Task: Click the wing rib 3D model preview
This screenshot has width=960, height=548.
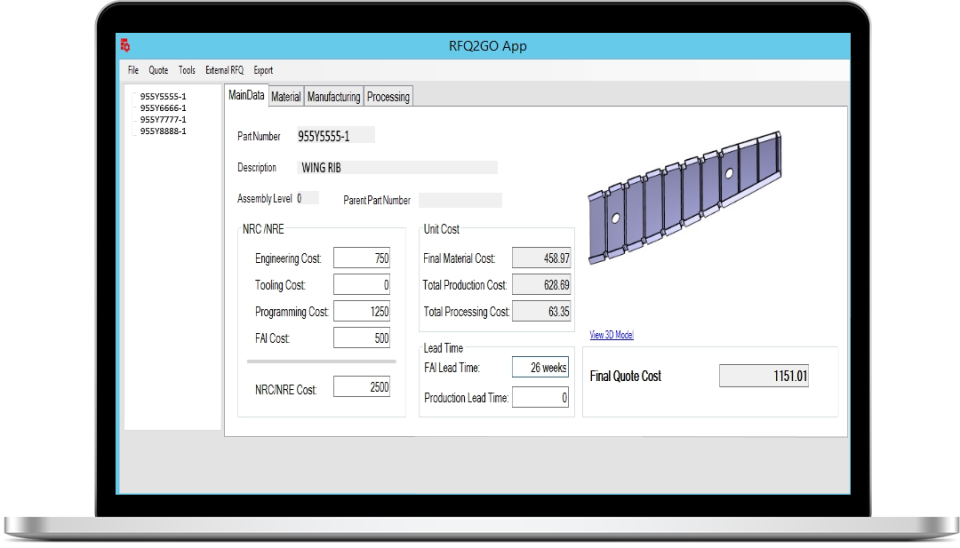Action: (x=684, y=198)
